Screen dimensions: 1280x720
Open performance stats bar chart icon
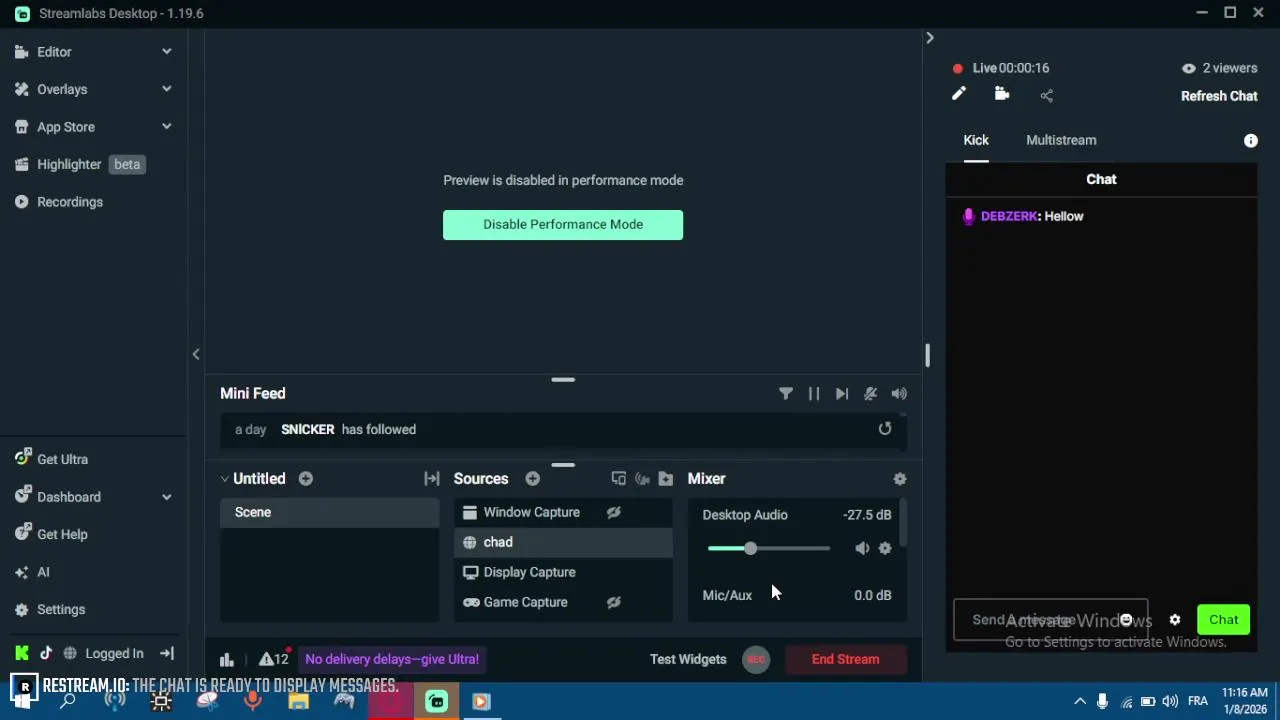227,659
